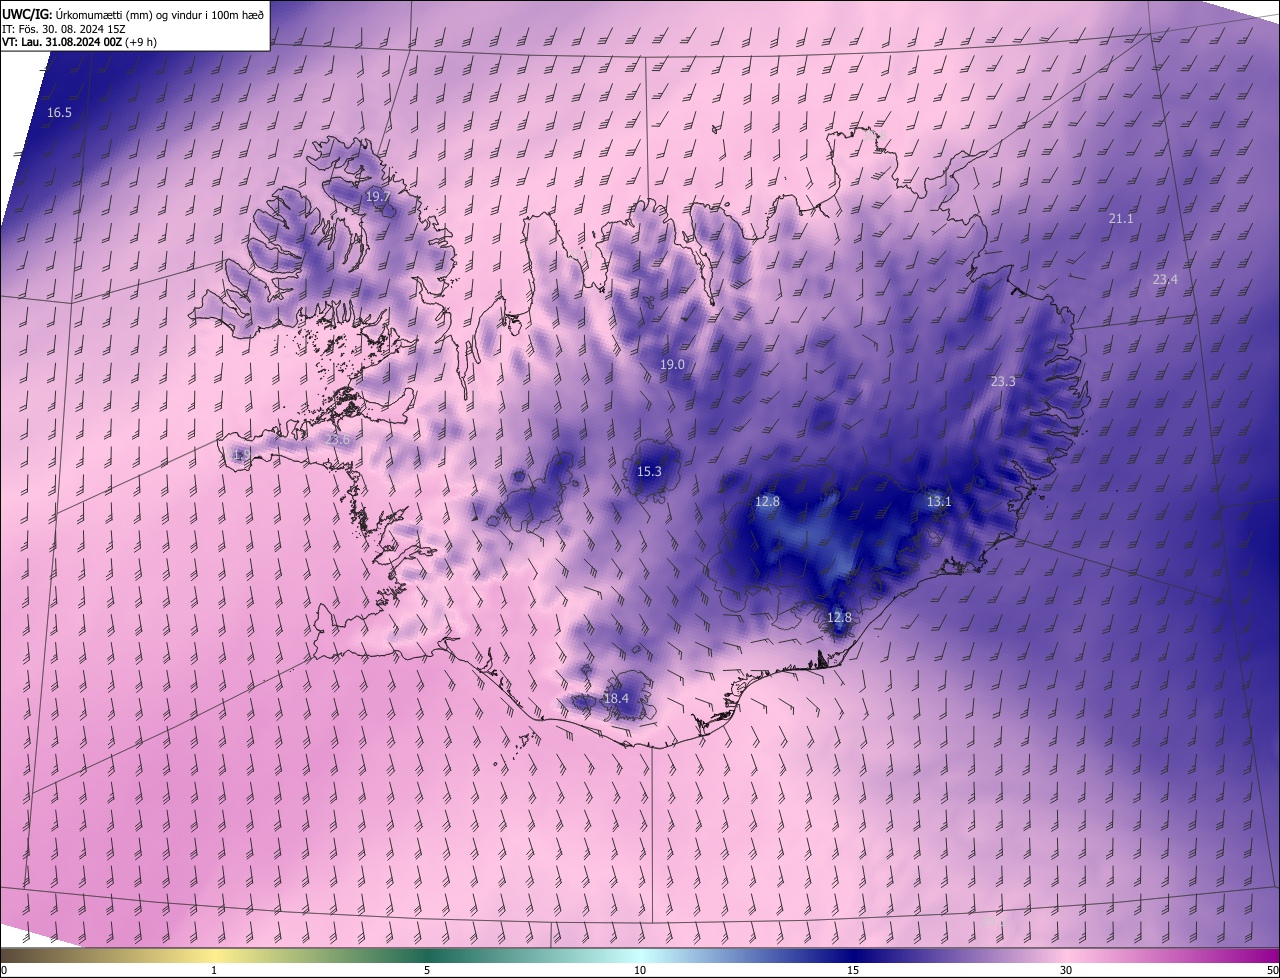Click the 21.9 value at the peninsula tip
This screenshot has width=1280, height=978.
tap(240, 455)
